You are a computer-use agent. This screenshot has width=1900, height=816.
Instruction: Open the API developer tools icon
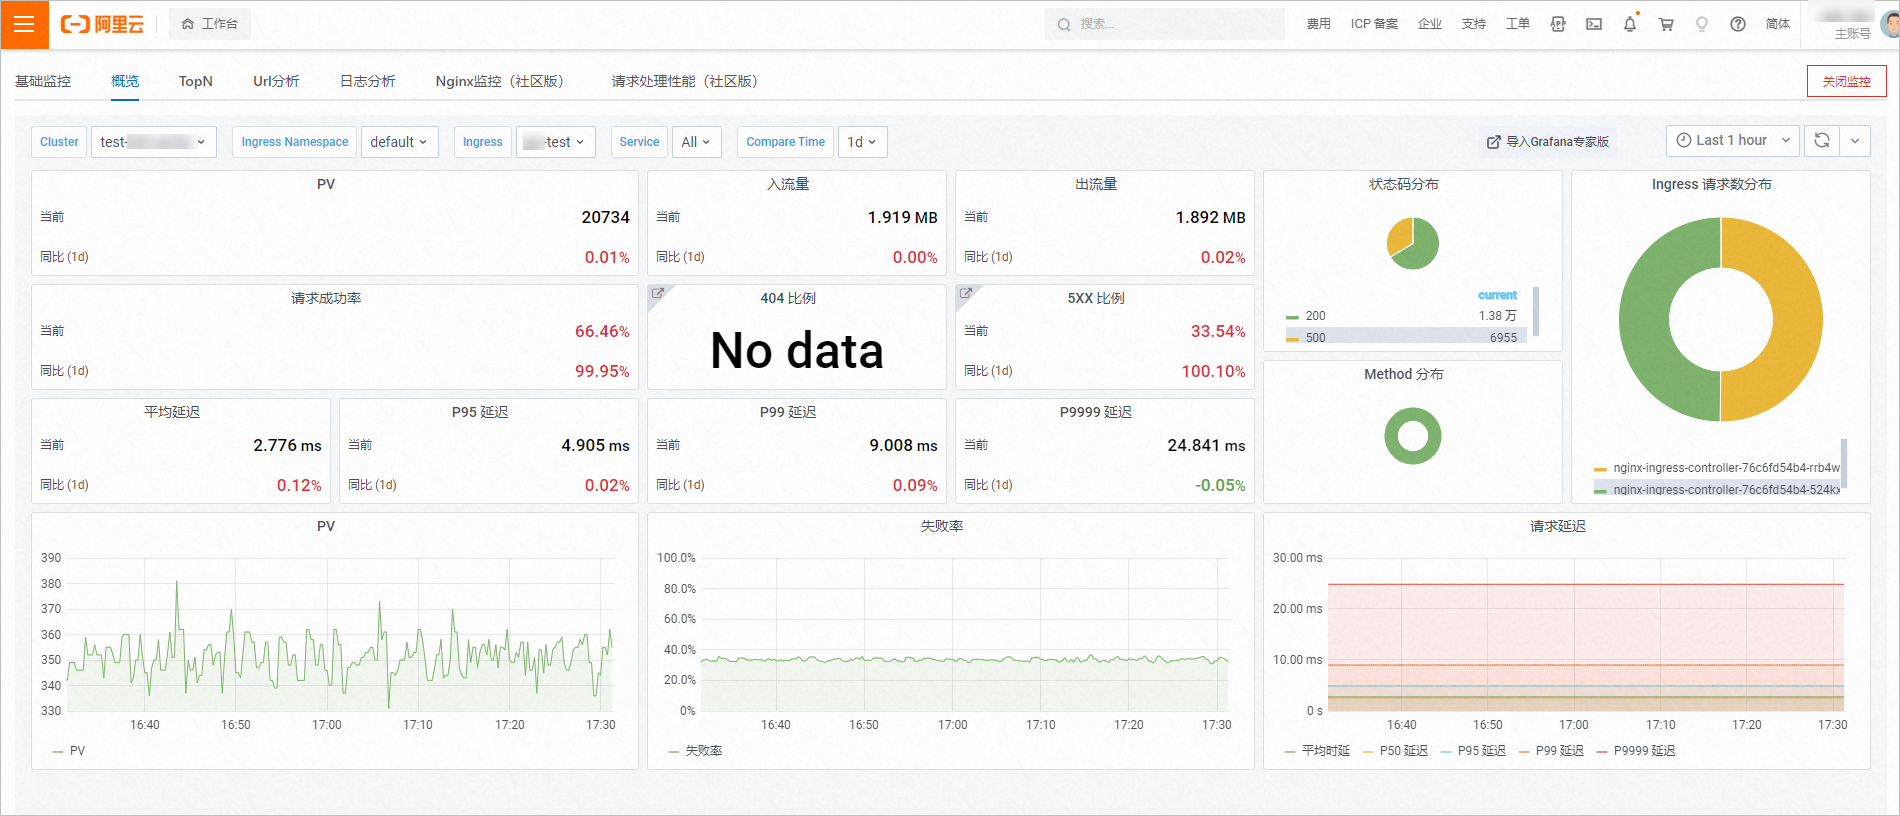point(1558,24)
